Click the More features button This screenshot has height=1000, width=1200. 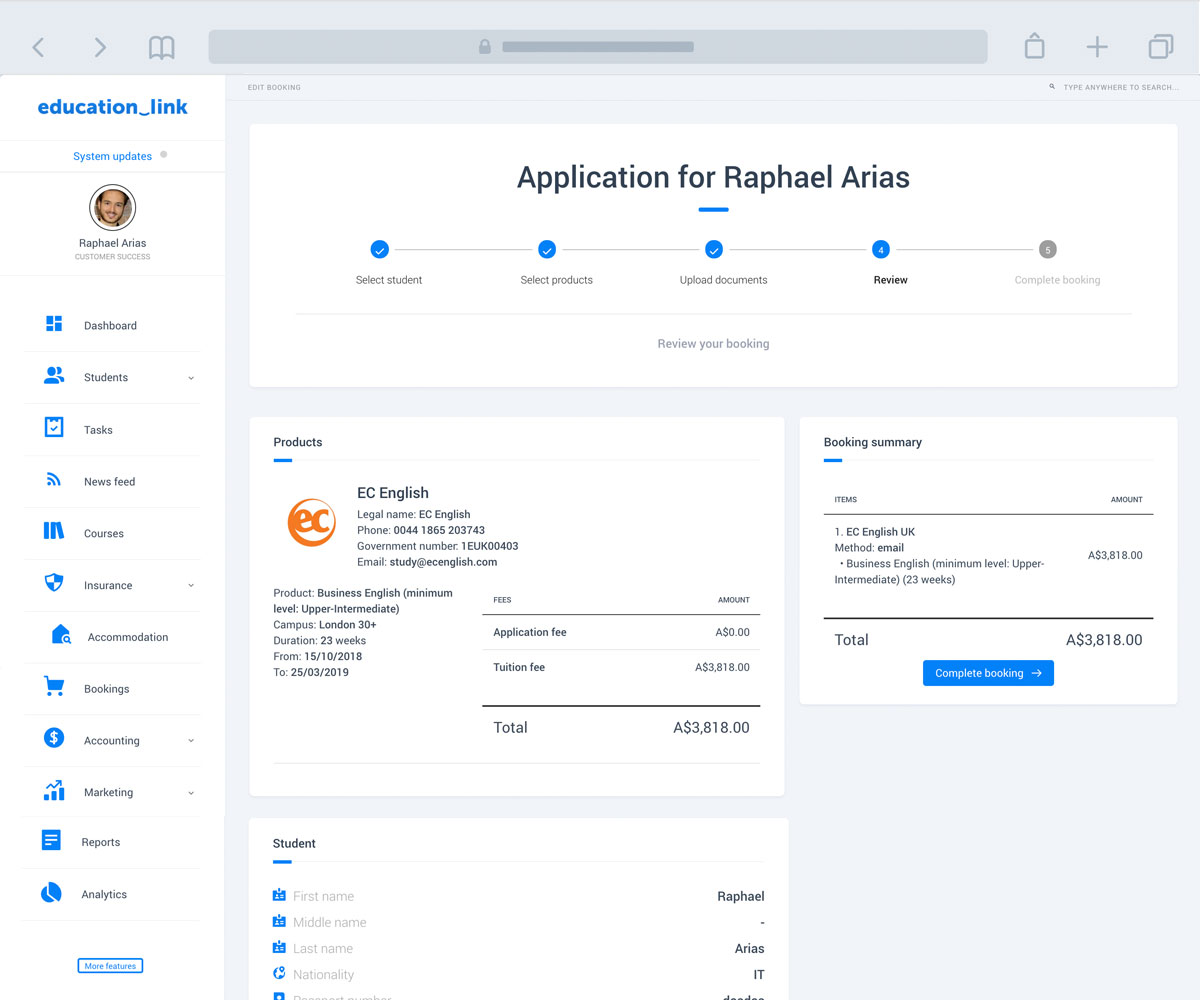(x=110, y=966)
